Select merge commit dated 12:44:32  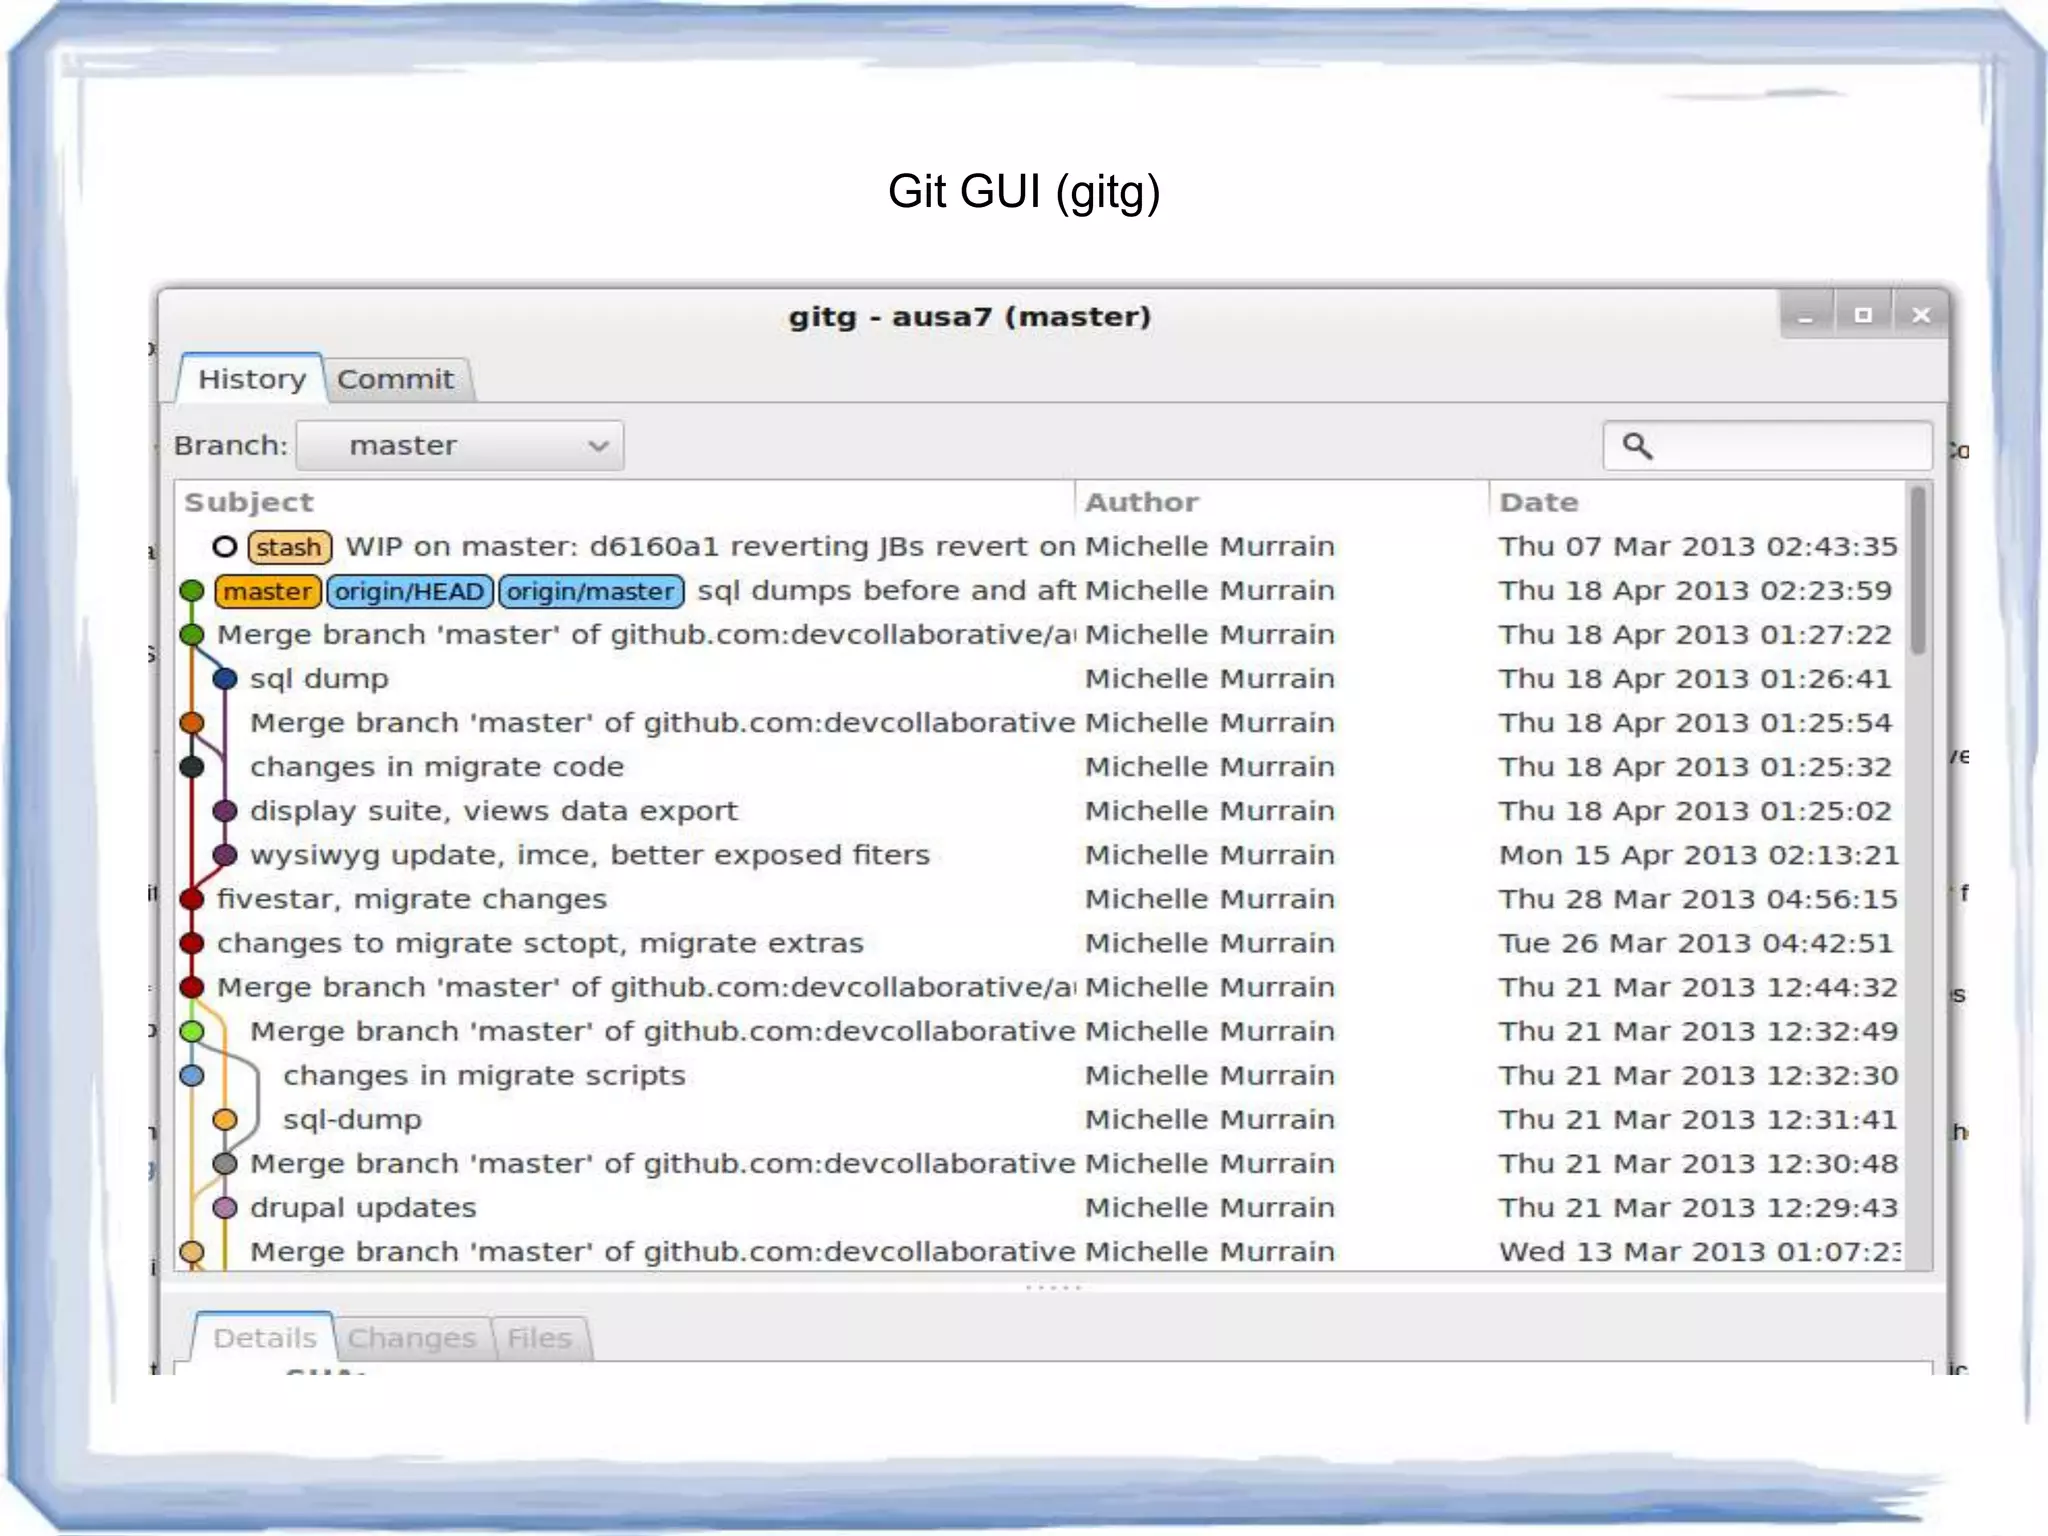(x=1040, y=987)
